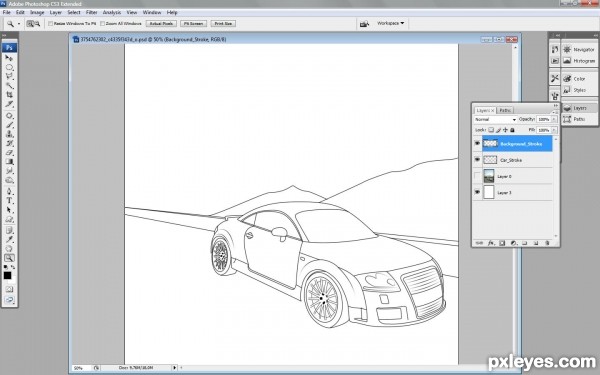Viewport: 600px width, 375px height.
Task: Select the Shape tool
Action: click(9, 219)
